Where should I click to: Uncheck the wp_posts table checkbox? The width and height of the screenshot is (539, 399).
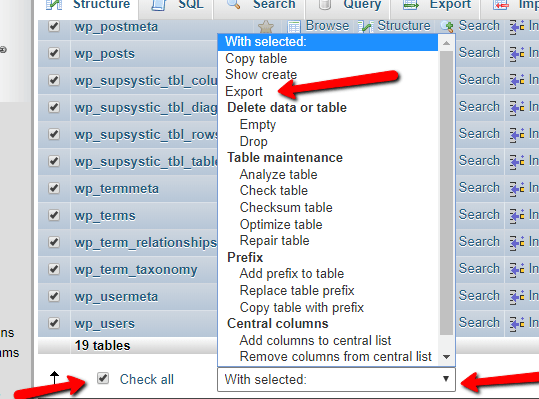click(x=54, y=53)
